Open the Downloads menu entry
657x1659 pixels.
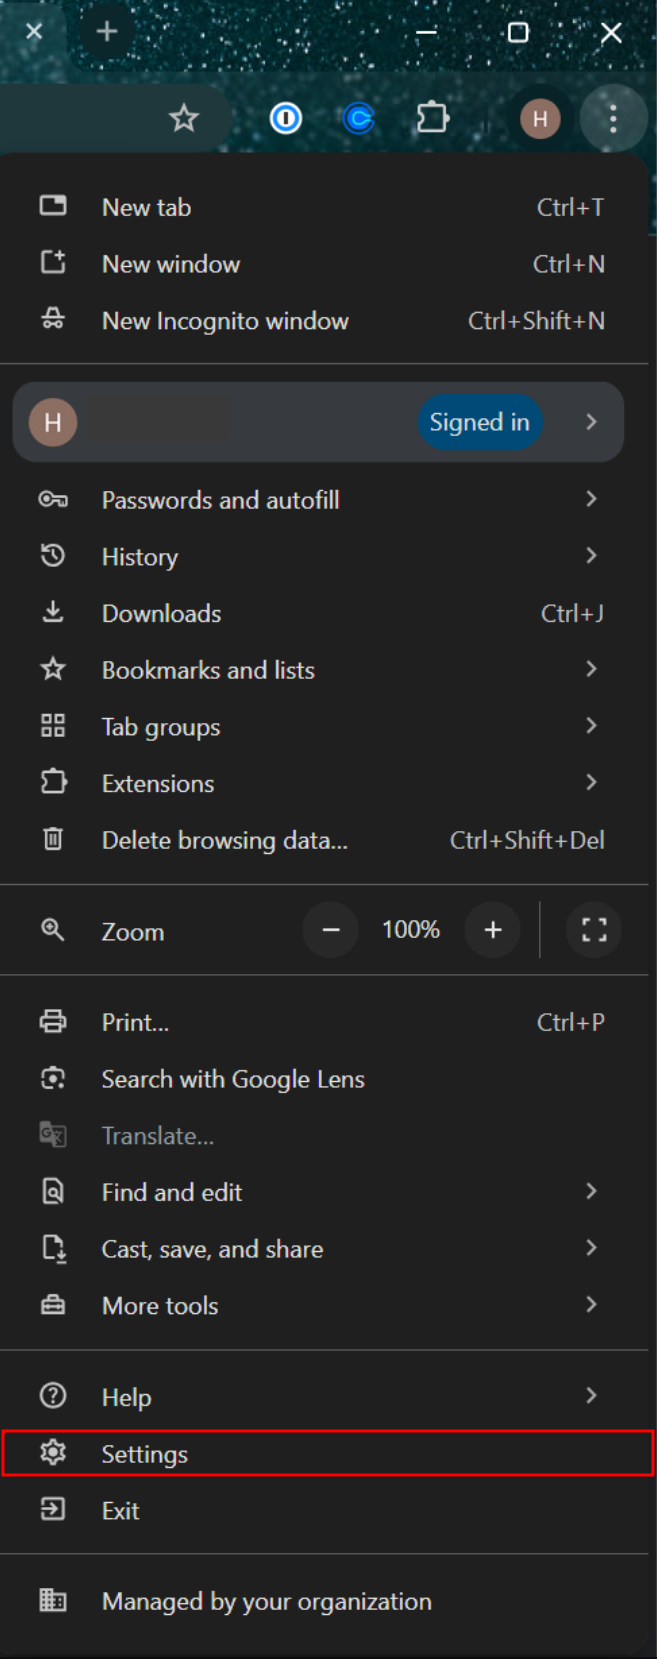click(162, 614)
